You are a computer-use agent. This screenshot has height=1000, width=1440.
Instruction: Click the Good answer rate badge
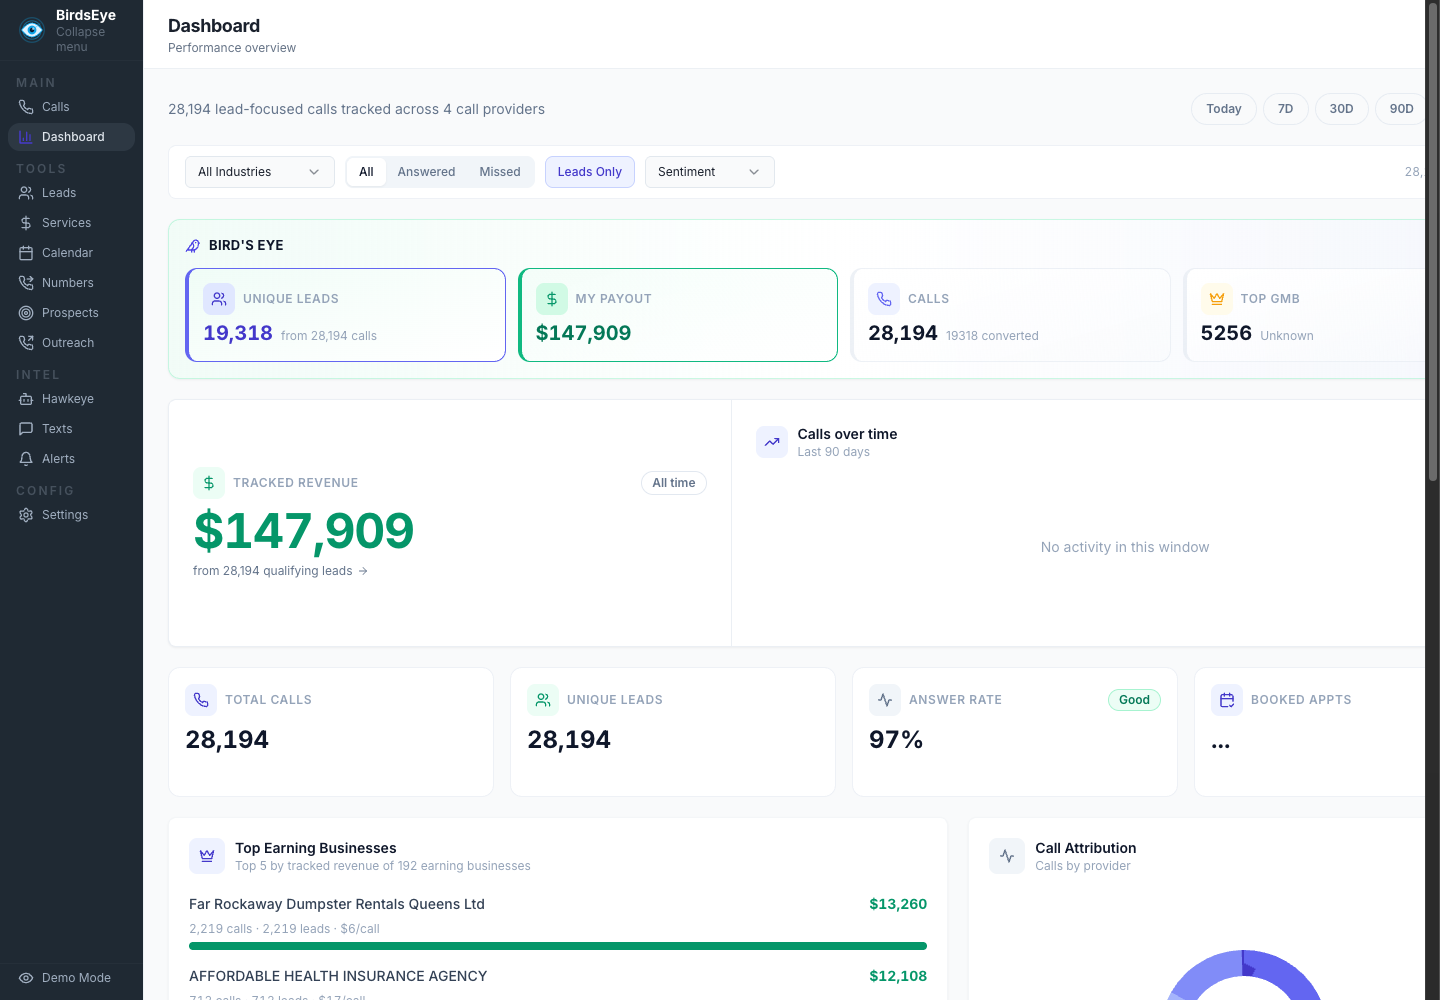(x=1134, y=700)
